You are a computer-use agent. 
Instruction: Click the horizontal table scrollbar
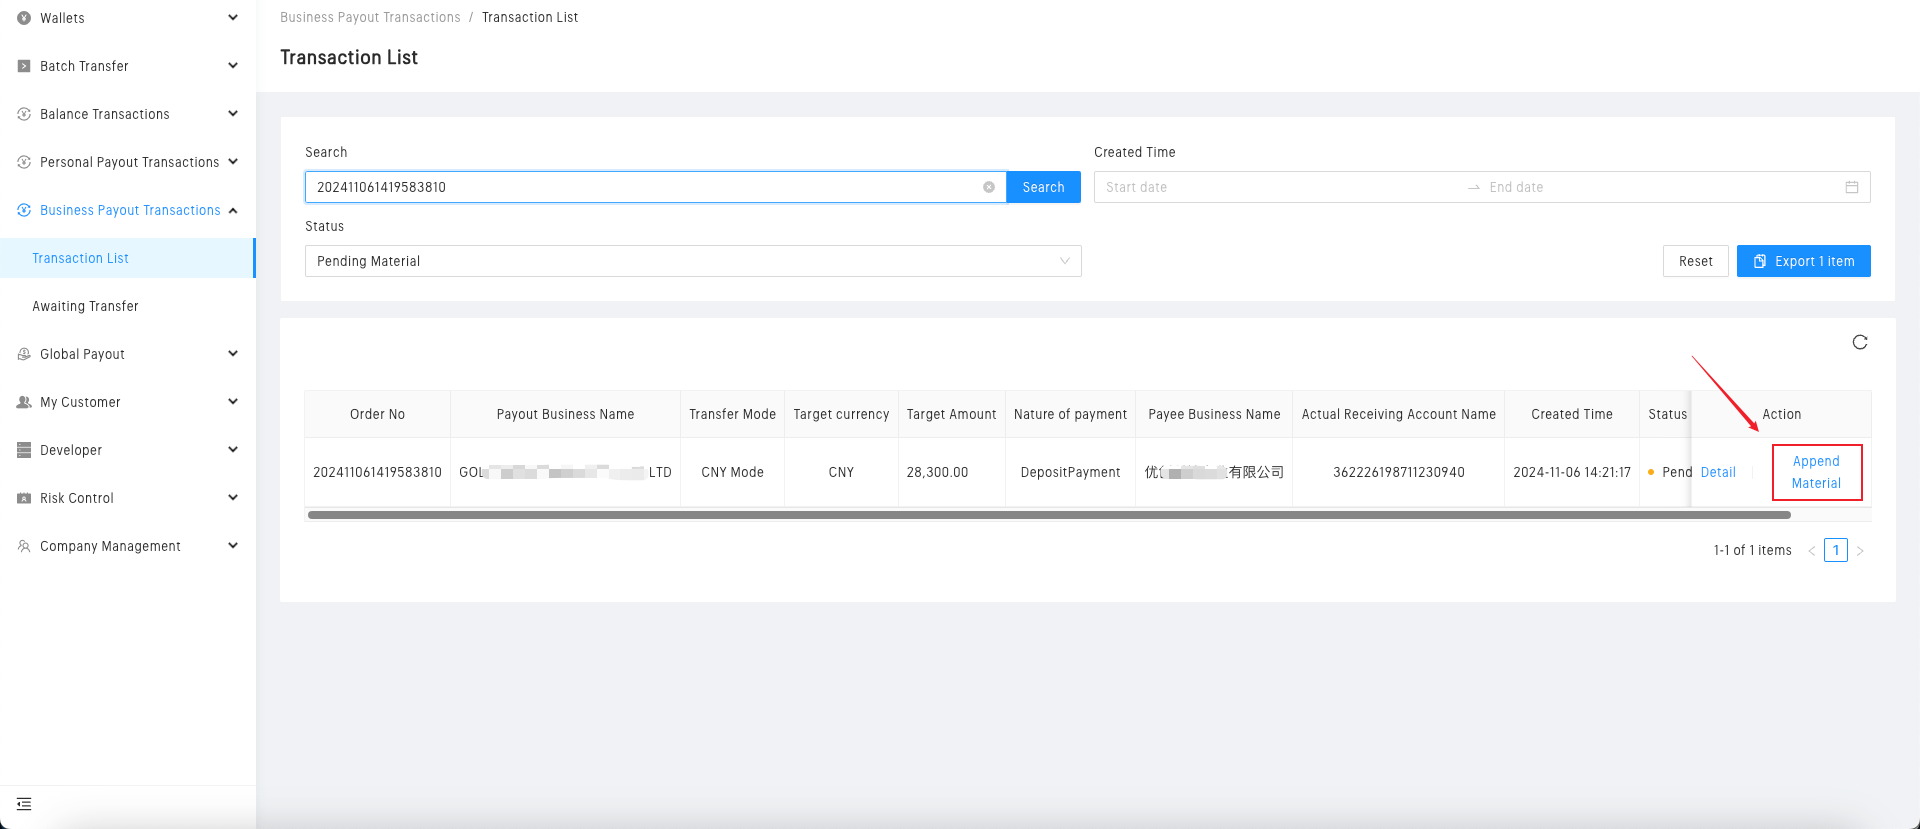[x=1049, y=515]
